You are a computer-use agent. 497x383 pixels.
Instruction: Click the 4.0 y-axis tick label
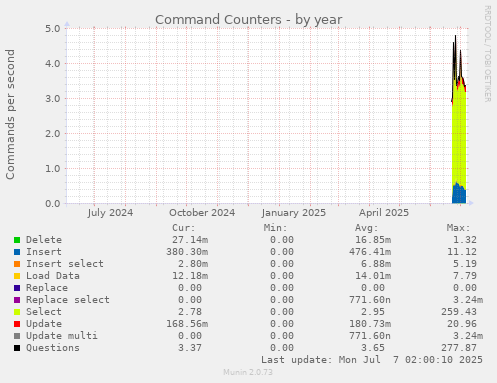coord(53,63)
